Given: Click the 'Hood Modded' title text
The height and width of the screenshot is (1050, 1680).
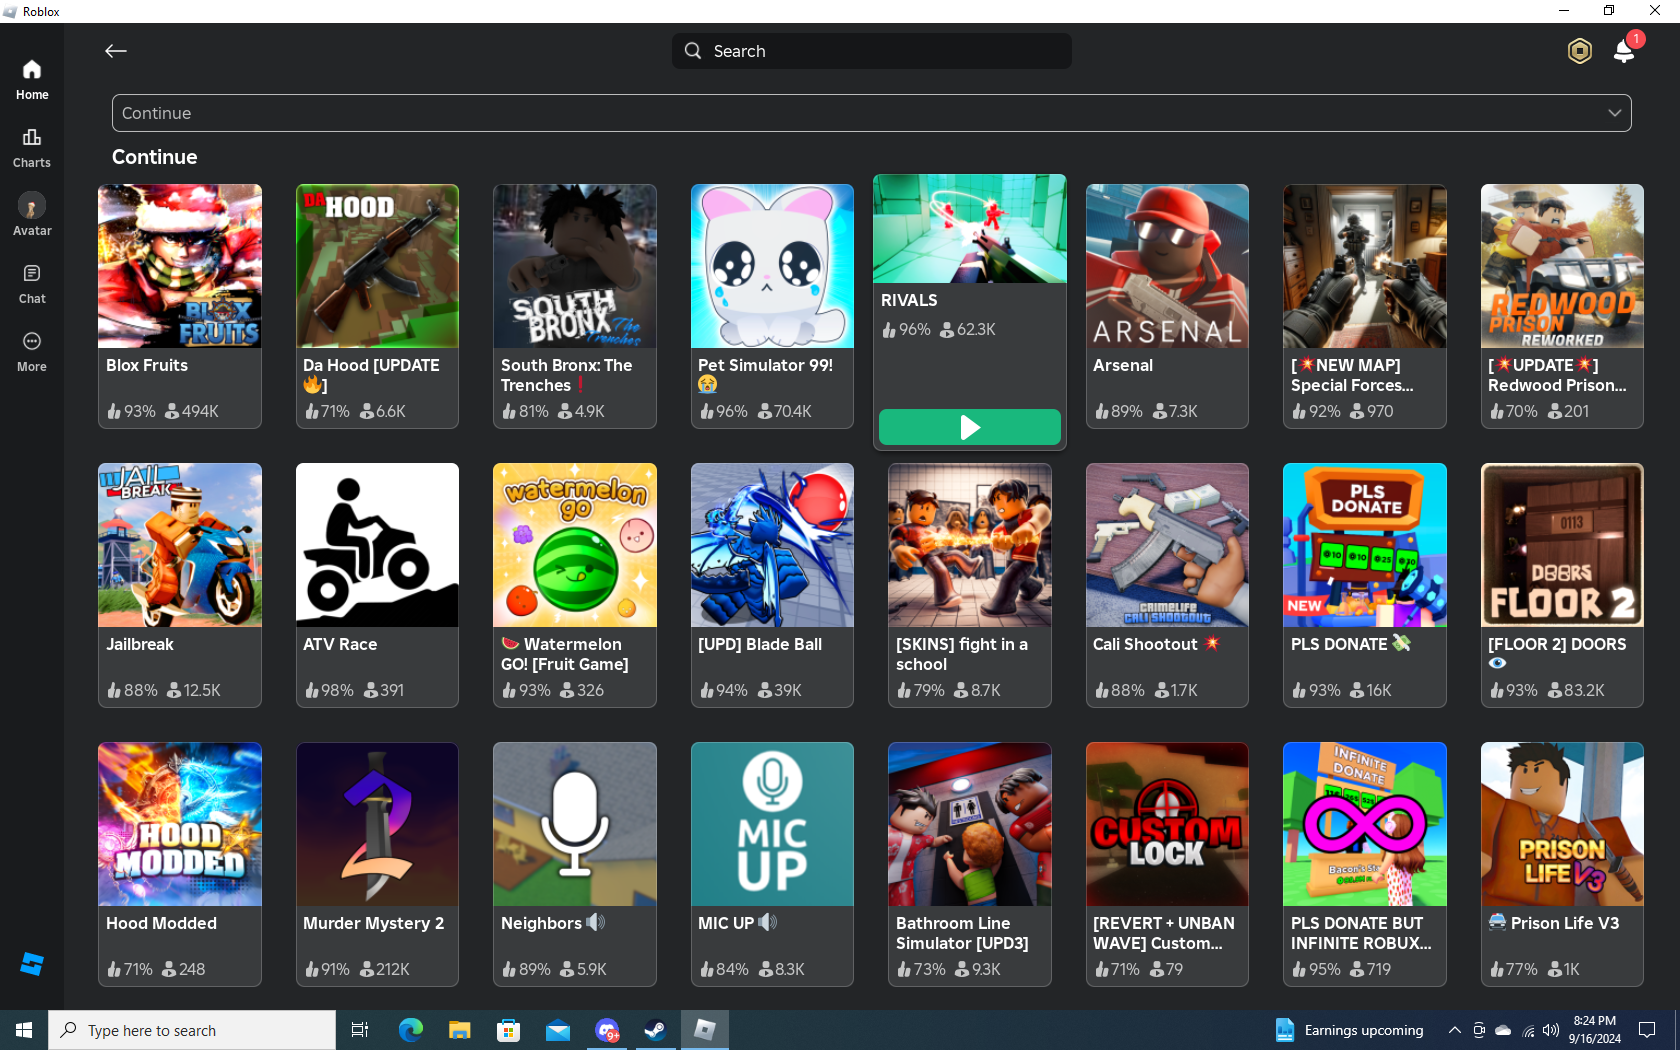Looking at the screenshot, I should pos(161,923).
